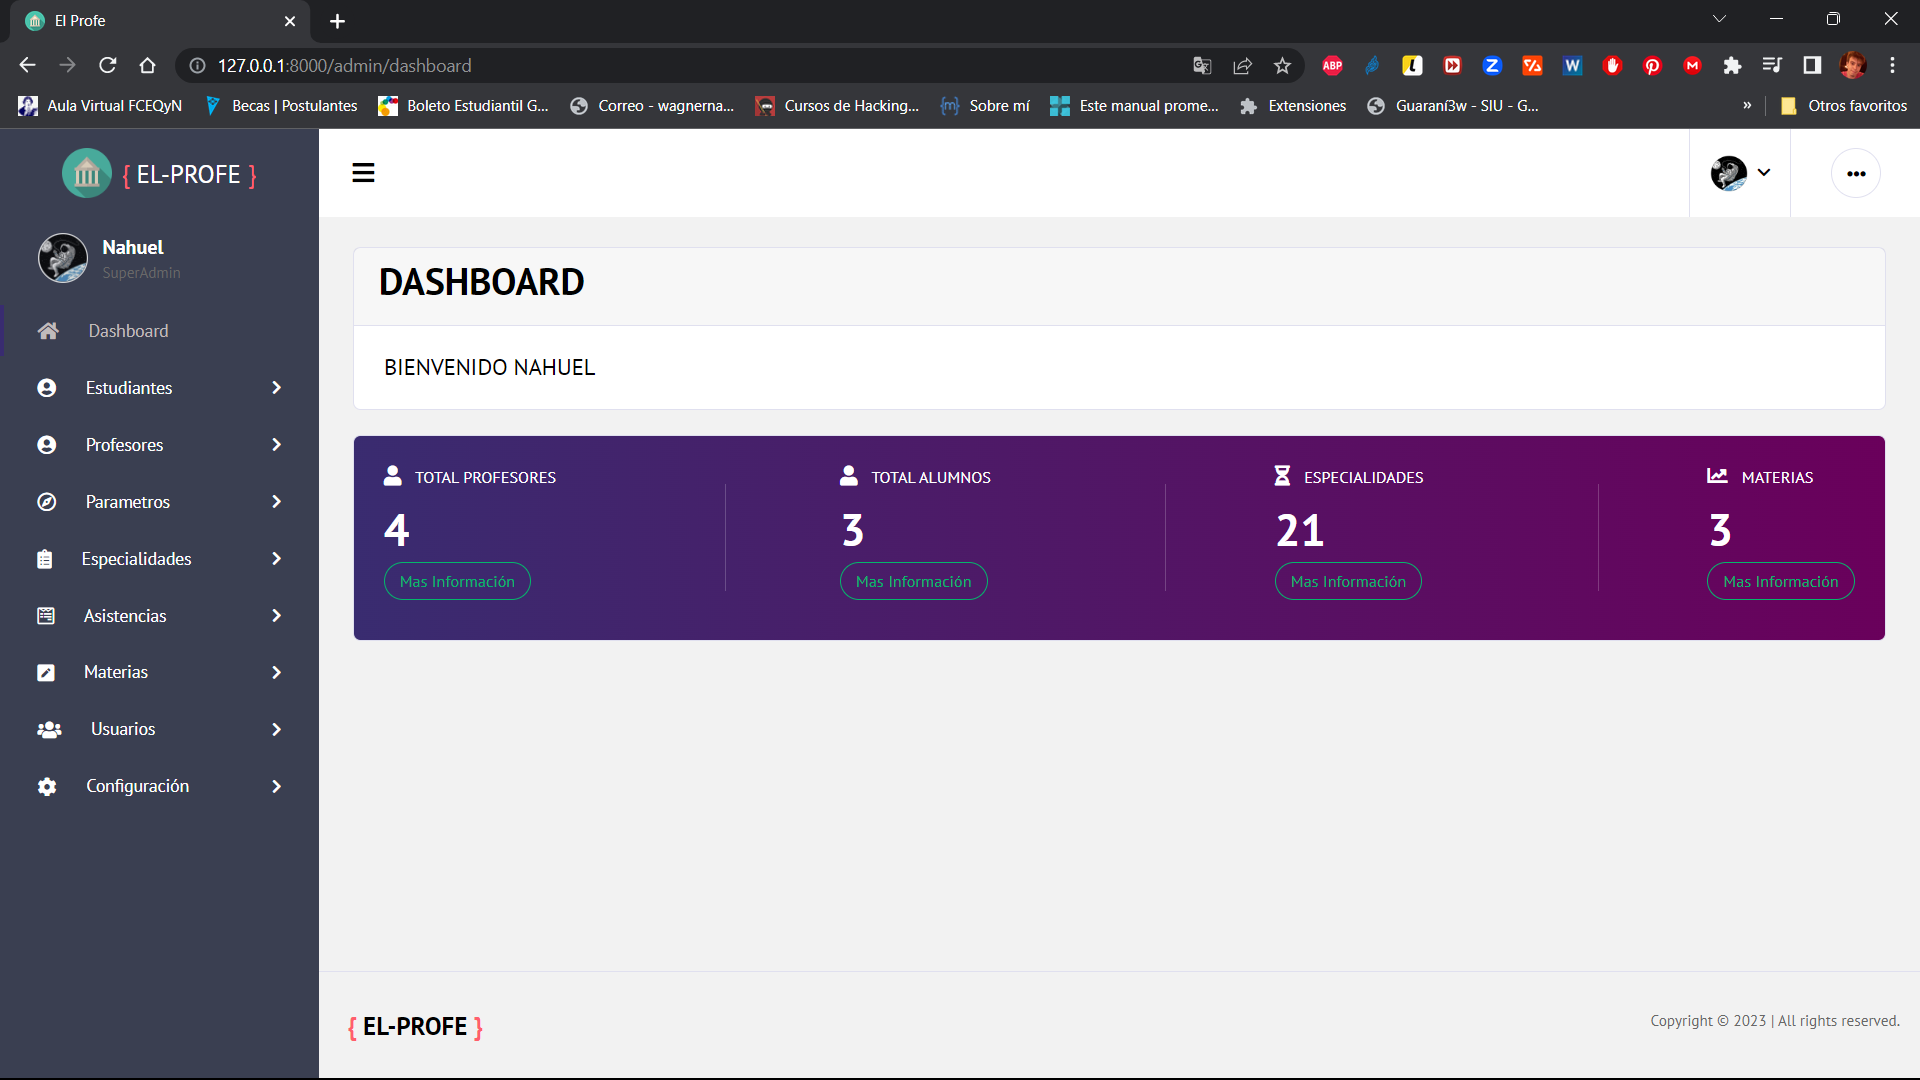Screen dimensions: 1920x1080
Task: Click Mas Información under Especialidades
Action: coord(1348,582)
